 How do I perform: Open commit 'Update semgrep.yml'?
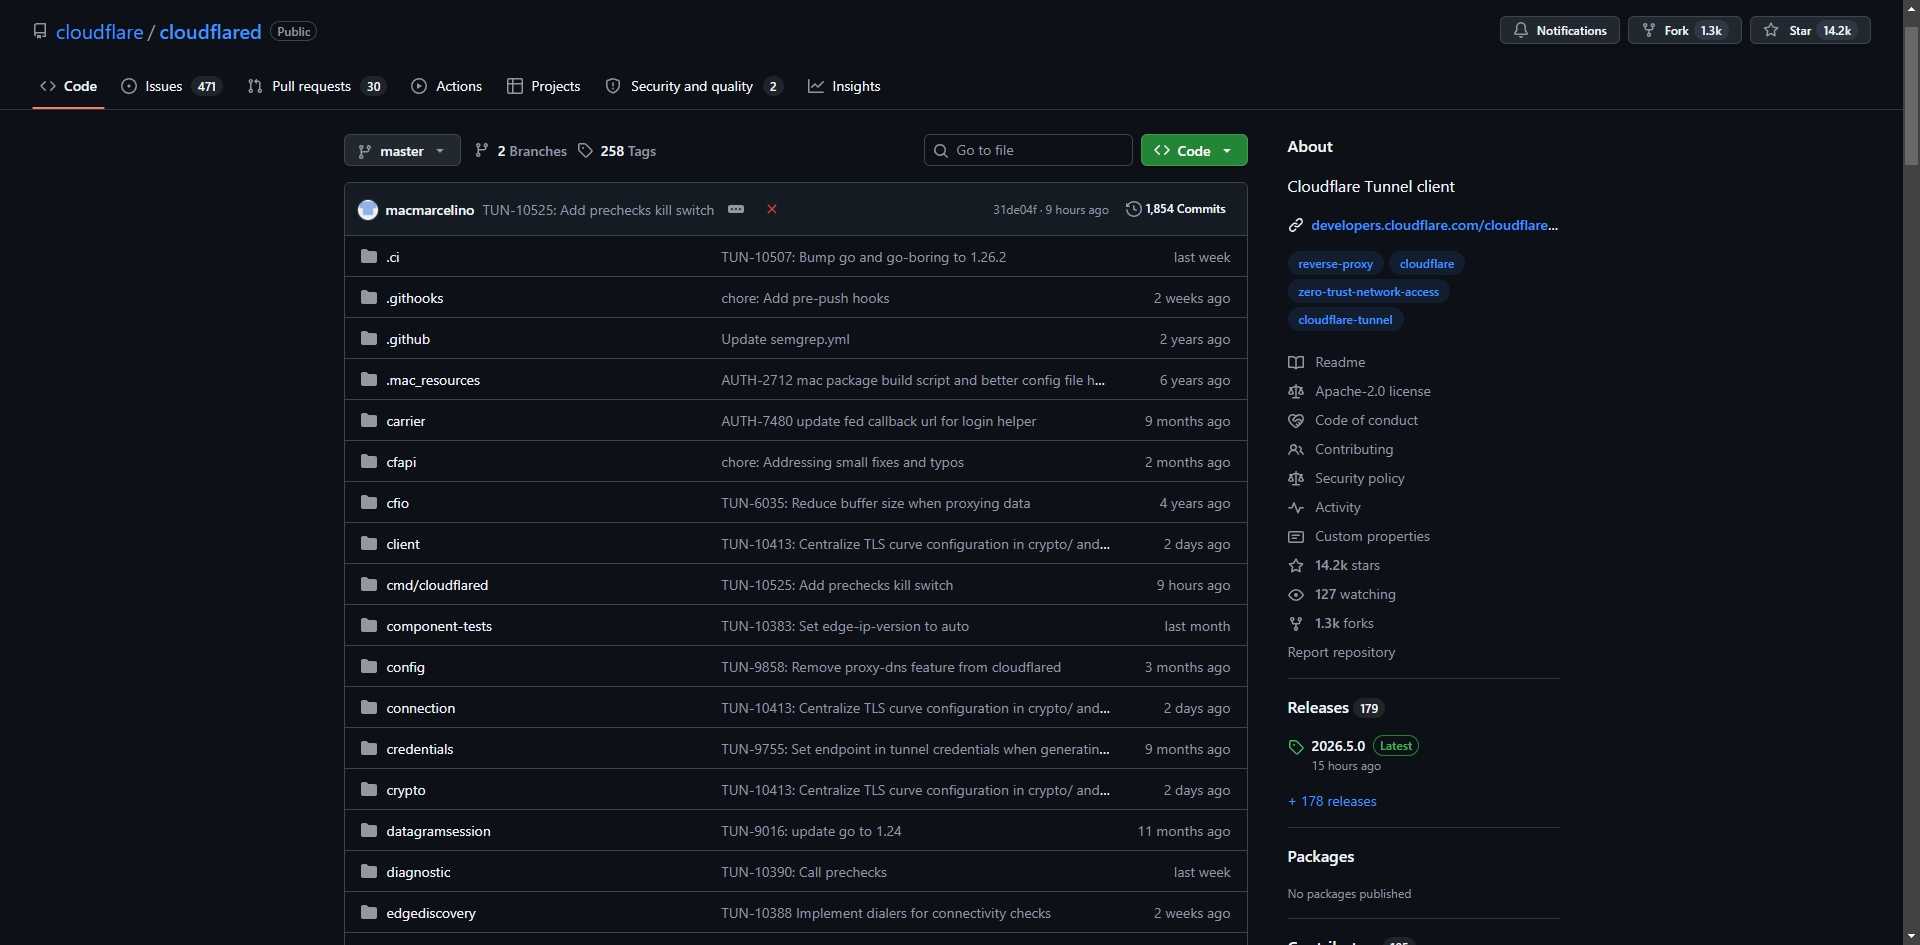tap(785, 339)
